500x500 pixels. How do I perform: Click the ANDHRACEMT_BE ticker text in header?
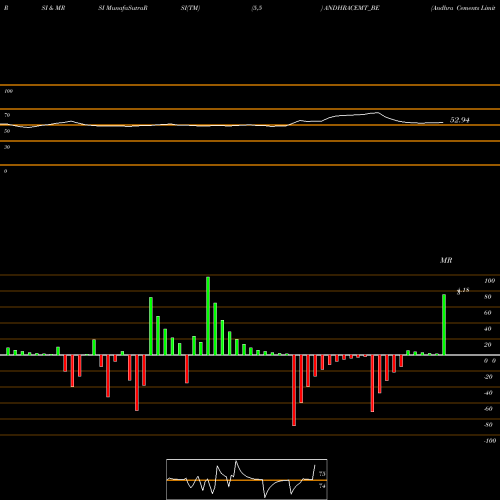tap(352, 8)
